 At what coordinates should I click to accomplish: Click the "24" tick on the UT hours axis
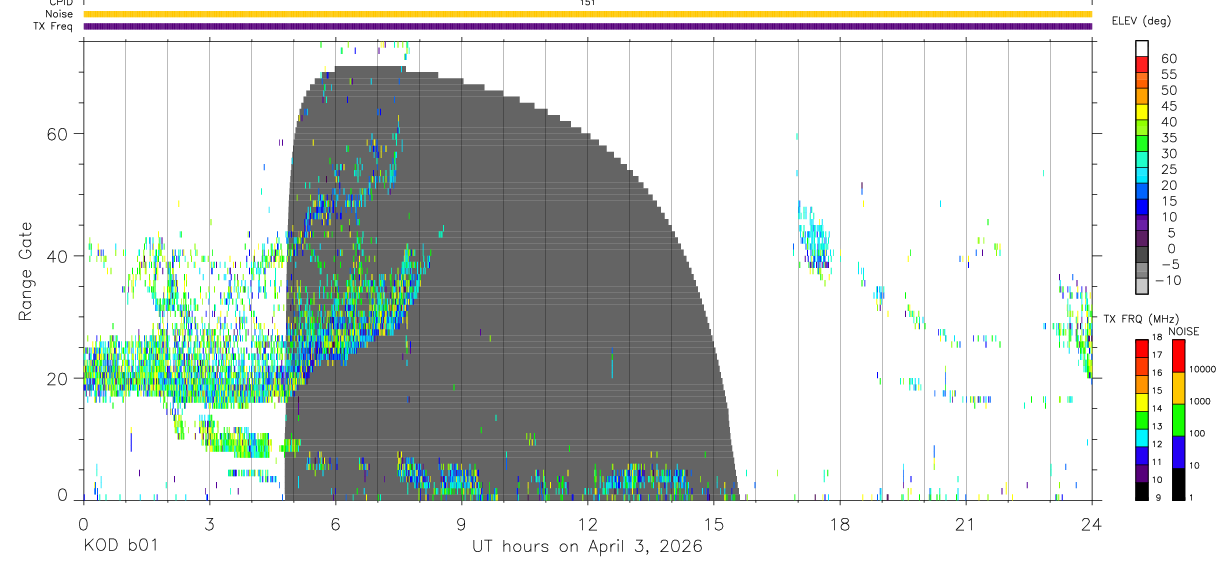coord(1092,524)
